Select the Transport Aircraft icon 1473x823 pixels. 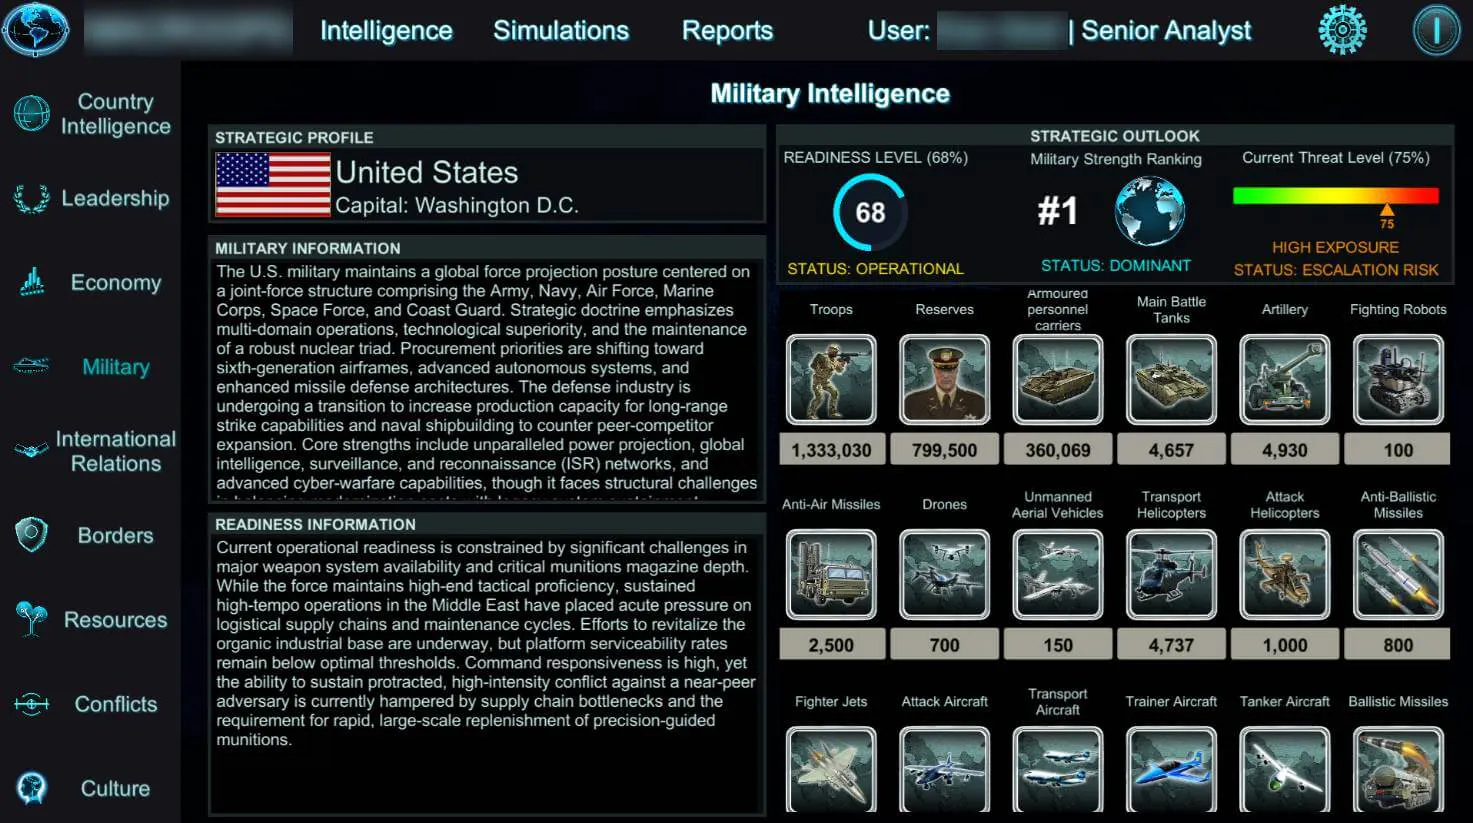(x=1058, y=768)
